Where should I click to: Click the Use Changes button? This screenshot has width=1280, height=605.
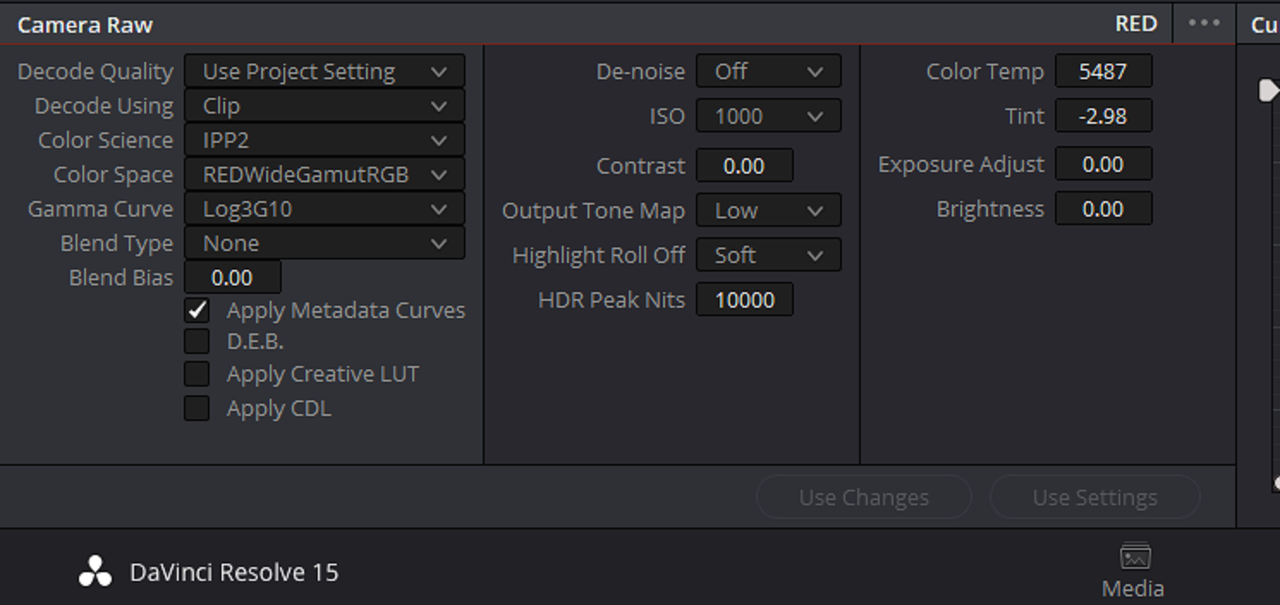click(864, 497)
